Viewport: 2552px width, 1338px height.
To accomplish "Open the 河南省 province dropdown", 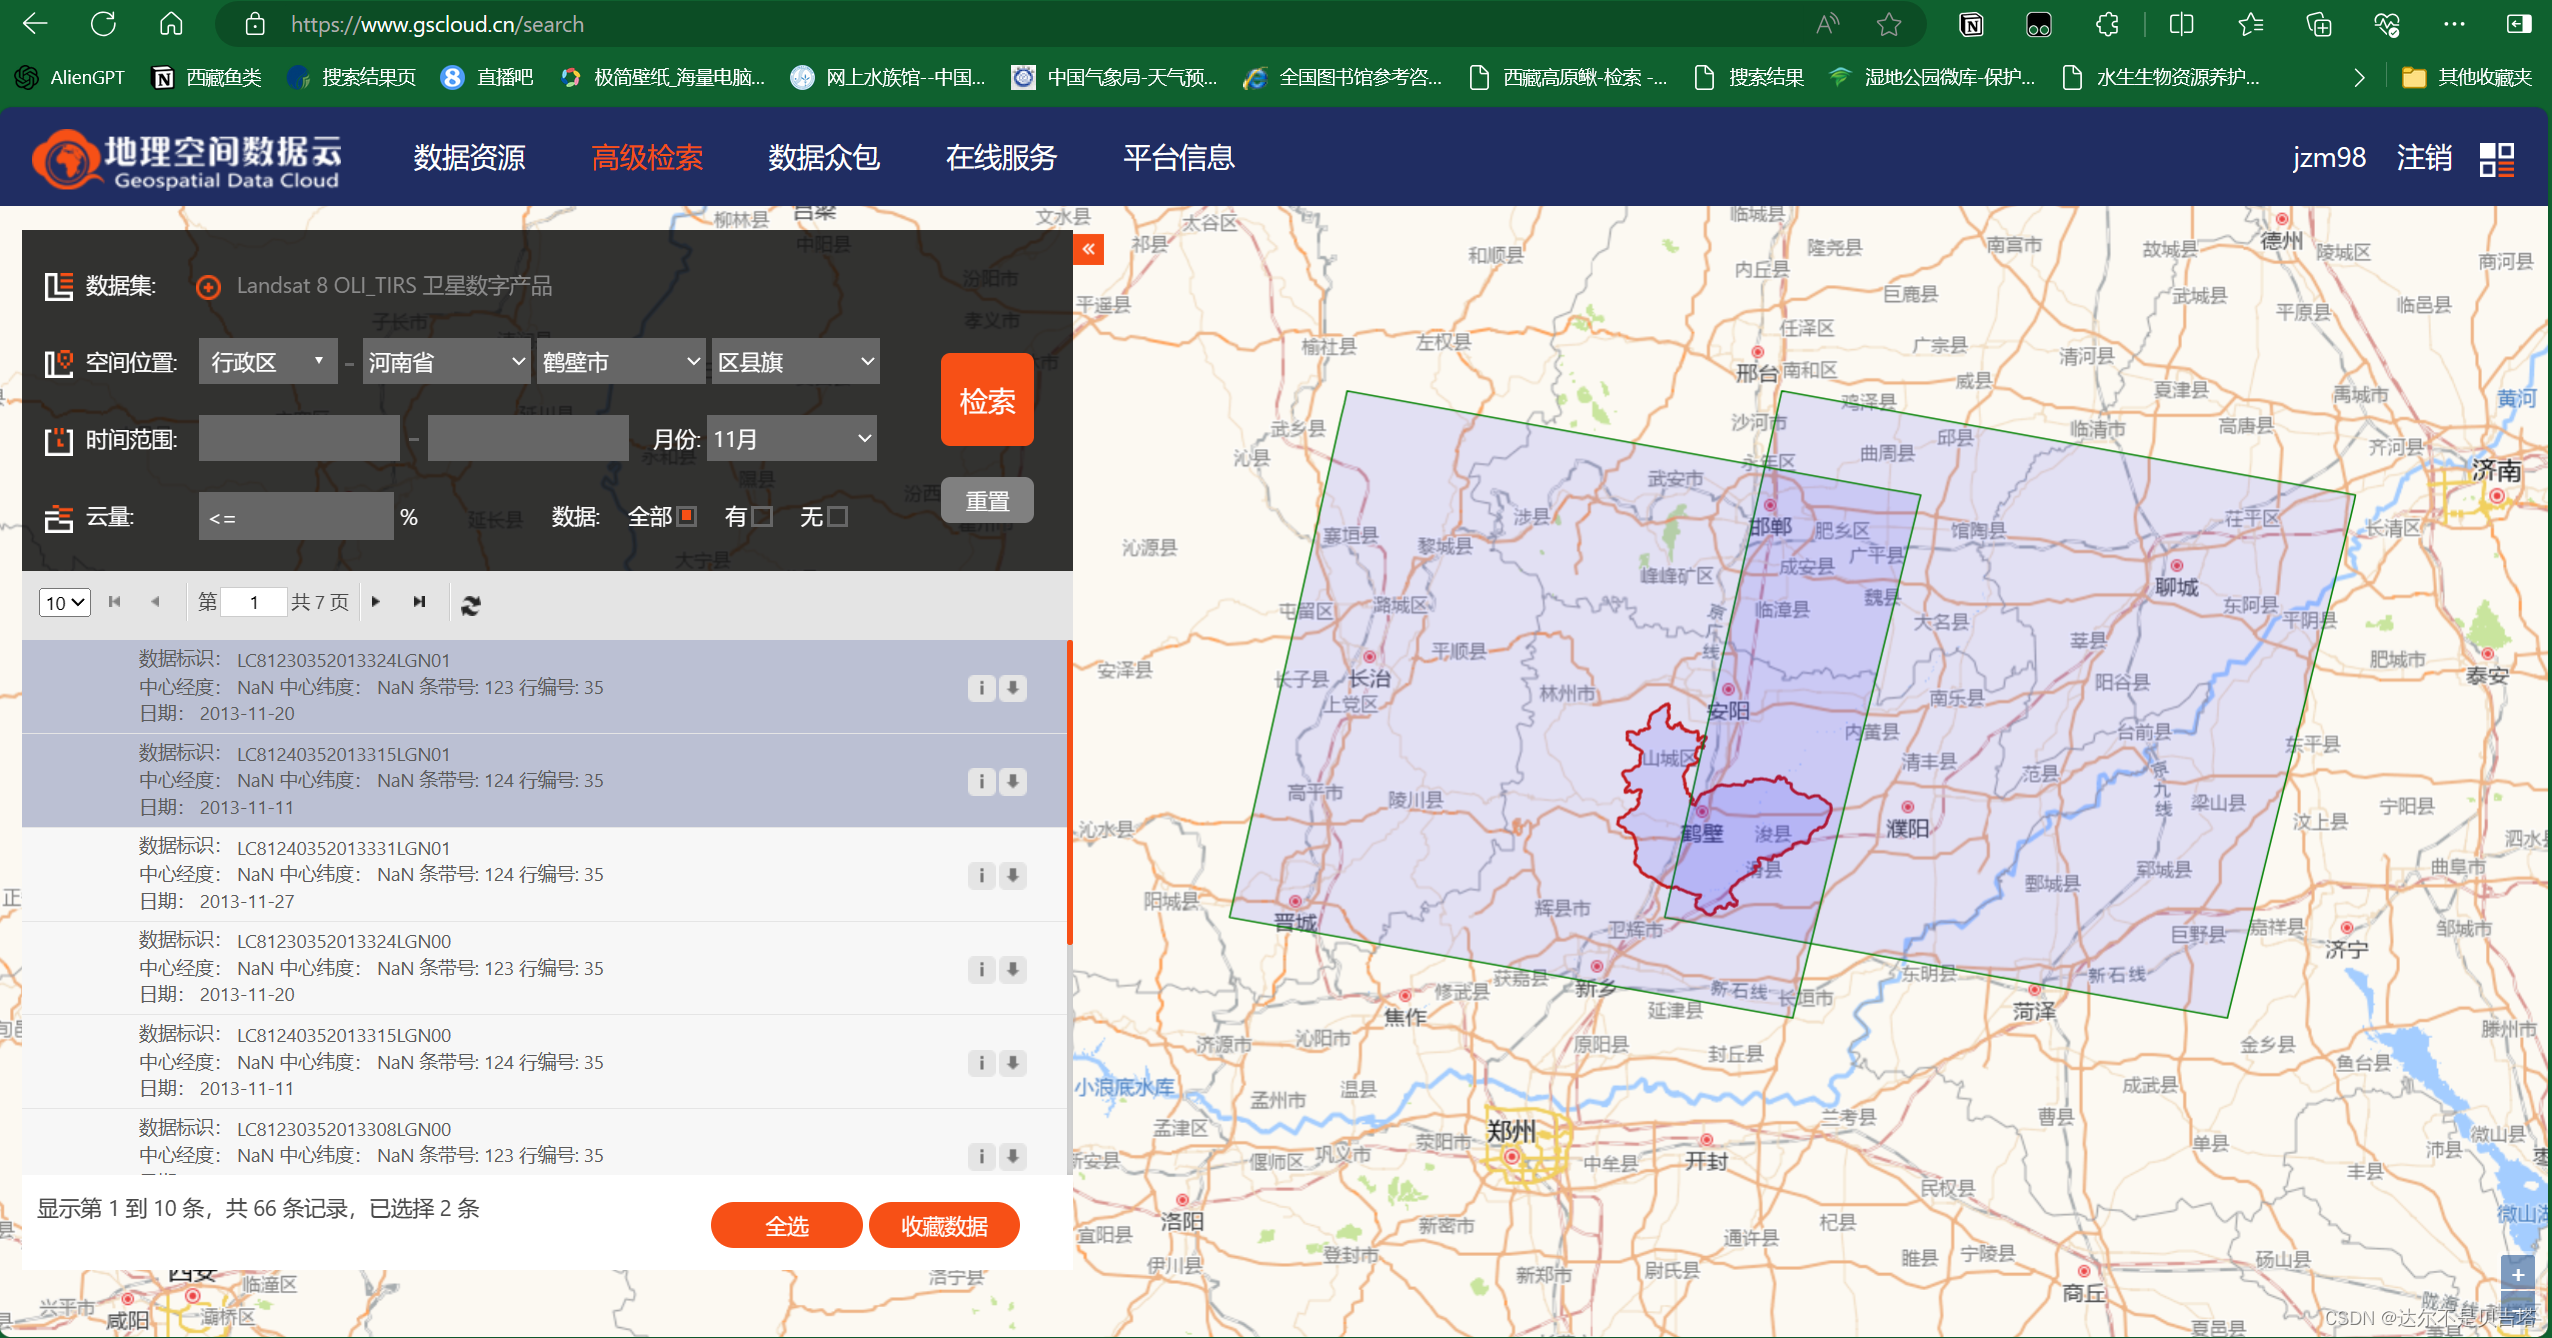I will (446, 361).
